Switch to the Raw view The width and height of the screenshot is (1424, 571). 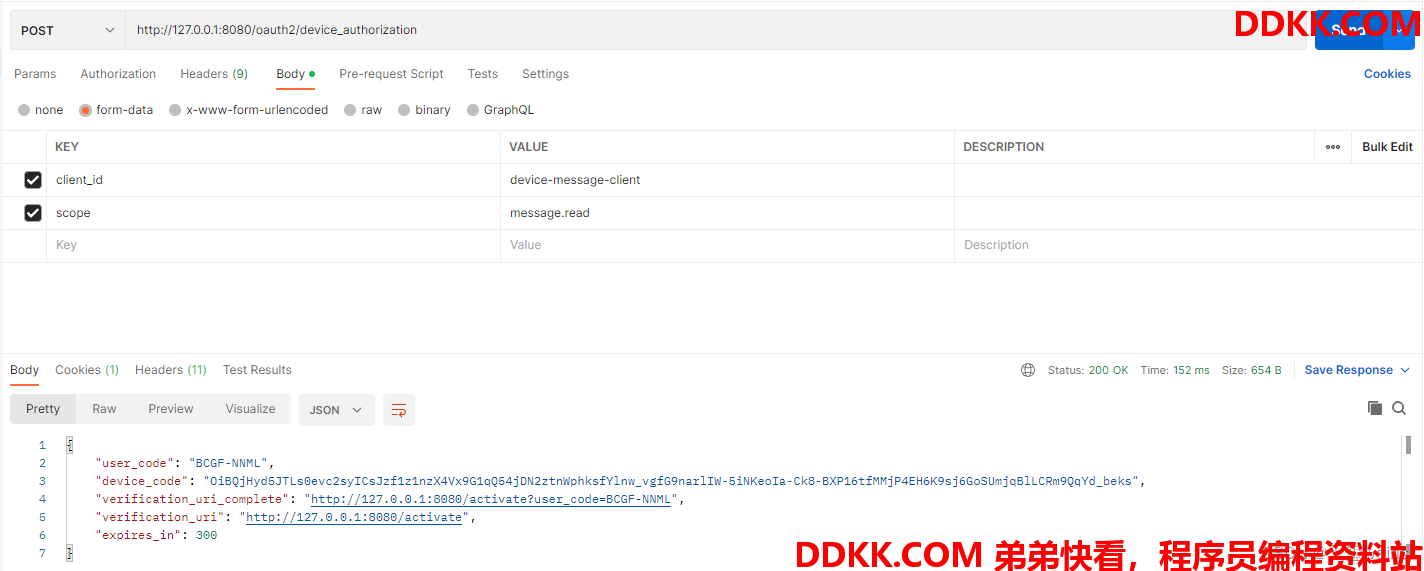click(x=104, y=409)
